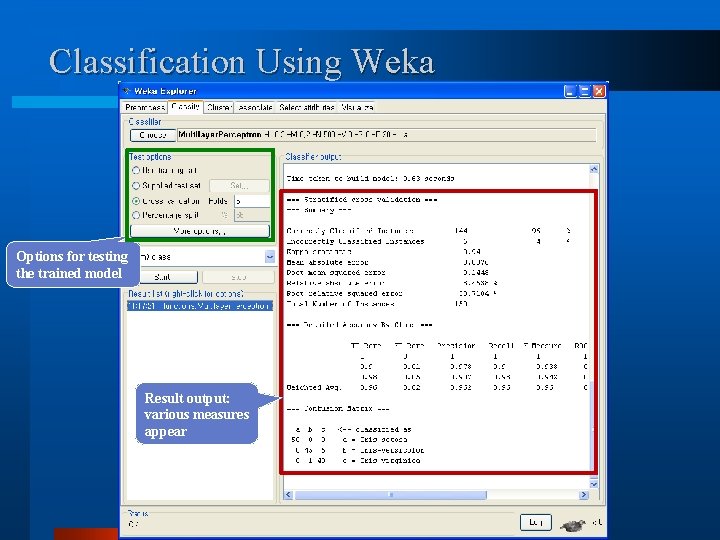Click the 'Confusion Matrix' heading text
This screenshot has width=720, height=540.
(x=338, y=409)
